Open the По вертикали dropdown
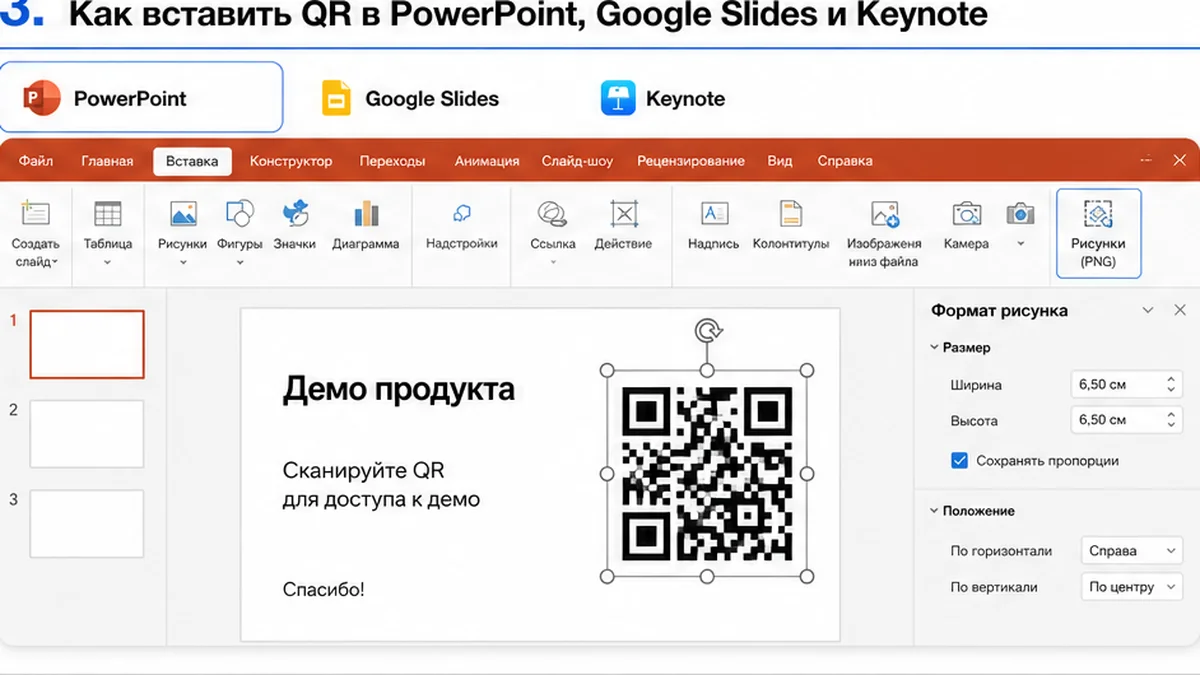The height and width of the screenshot is (675, 1200). [1131, 587]
